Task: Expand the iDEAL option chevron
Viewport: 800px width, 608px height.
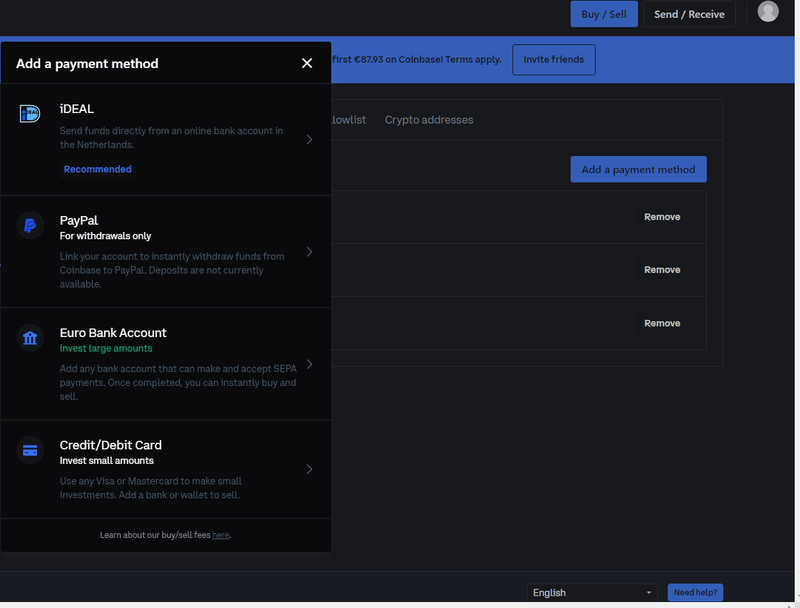Action: tap(309, 139)
